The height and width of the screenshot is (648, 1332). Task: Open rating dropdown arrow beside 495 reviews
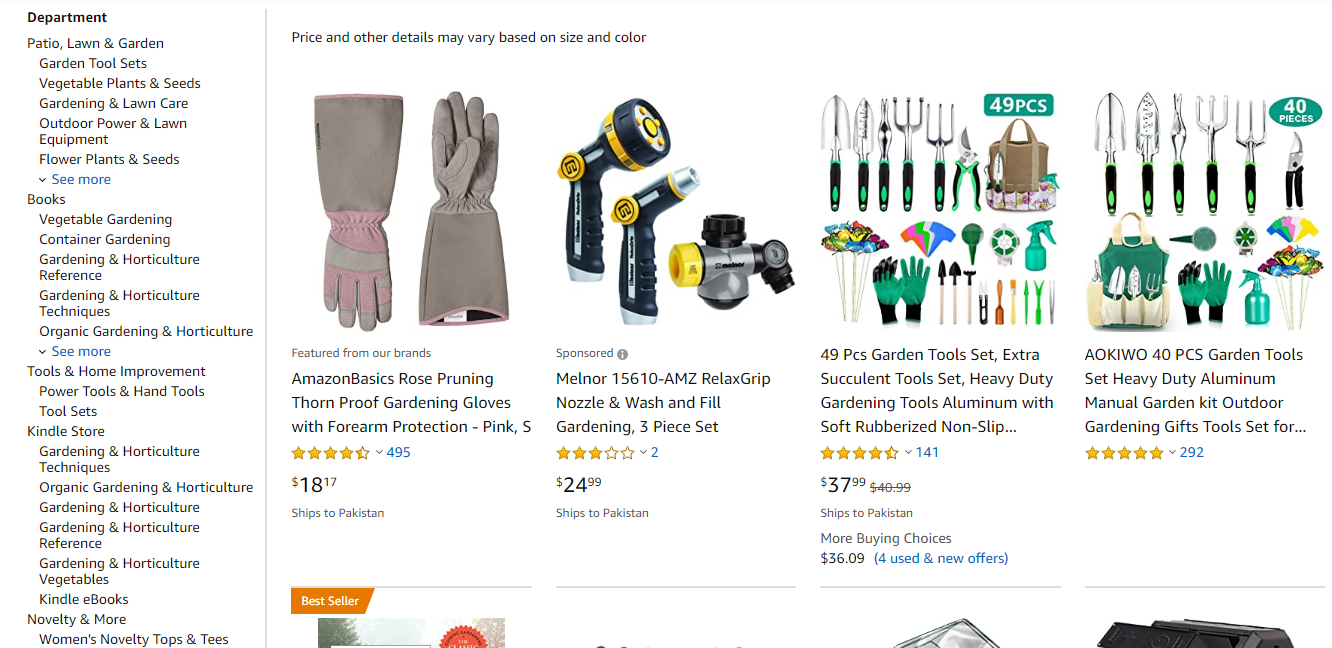(379, 453)
